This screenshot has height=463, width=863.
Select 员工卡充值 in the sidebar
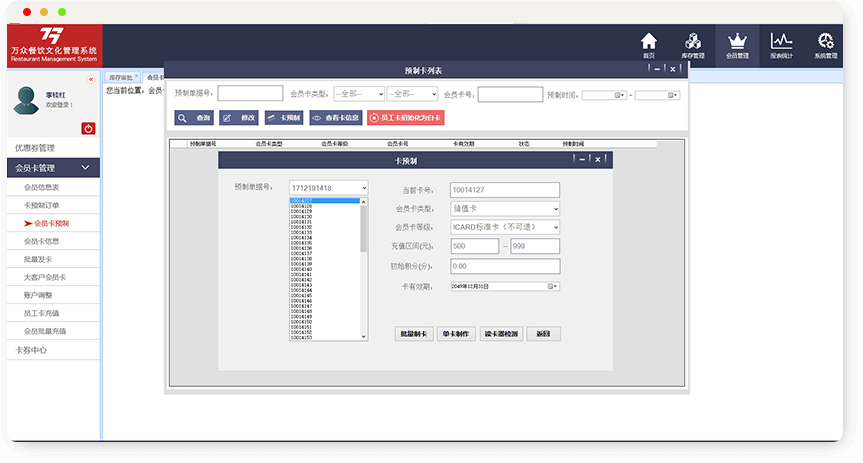tap(42, 313)
